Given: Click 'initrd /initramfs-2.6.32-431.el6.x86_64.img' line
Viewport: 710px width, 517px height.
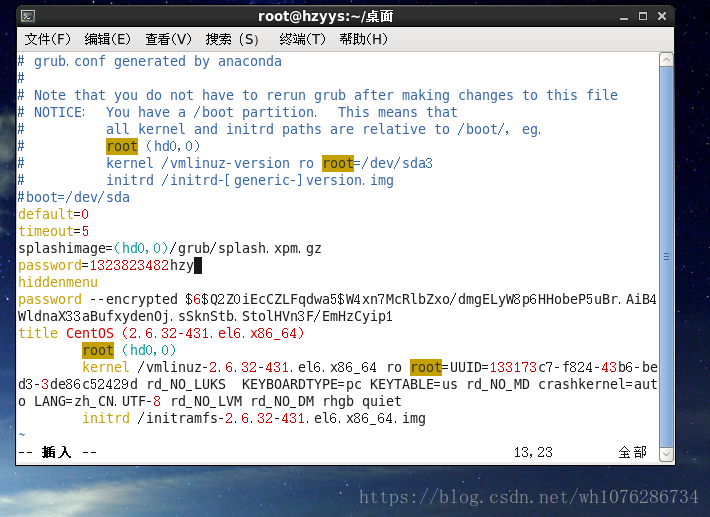Looking at the screenshot, I should [254, 418].
